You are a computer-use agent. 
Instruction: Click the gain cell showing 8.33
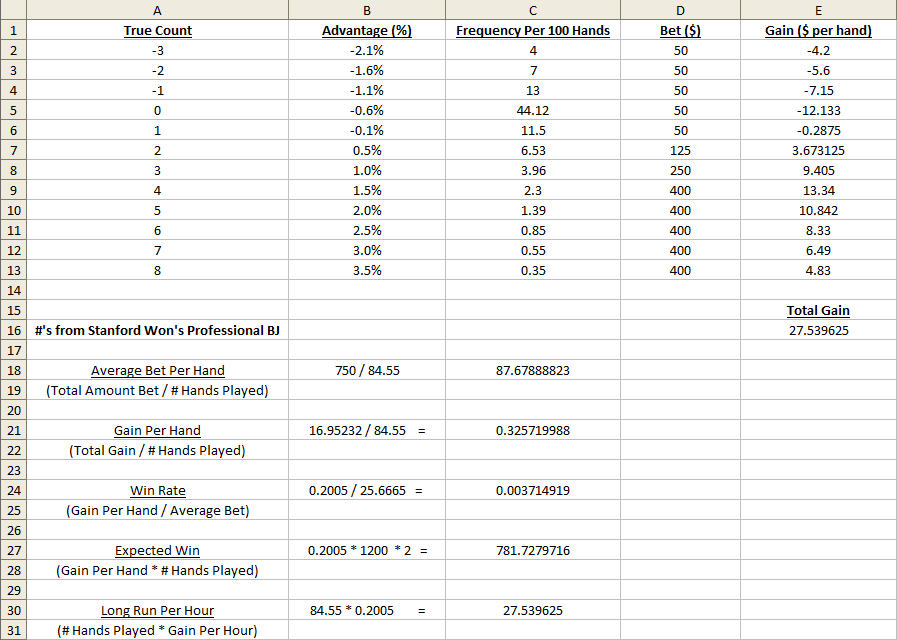click(x=819, y=230)
